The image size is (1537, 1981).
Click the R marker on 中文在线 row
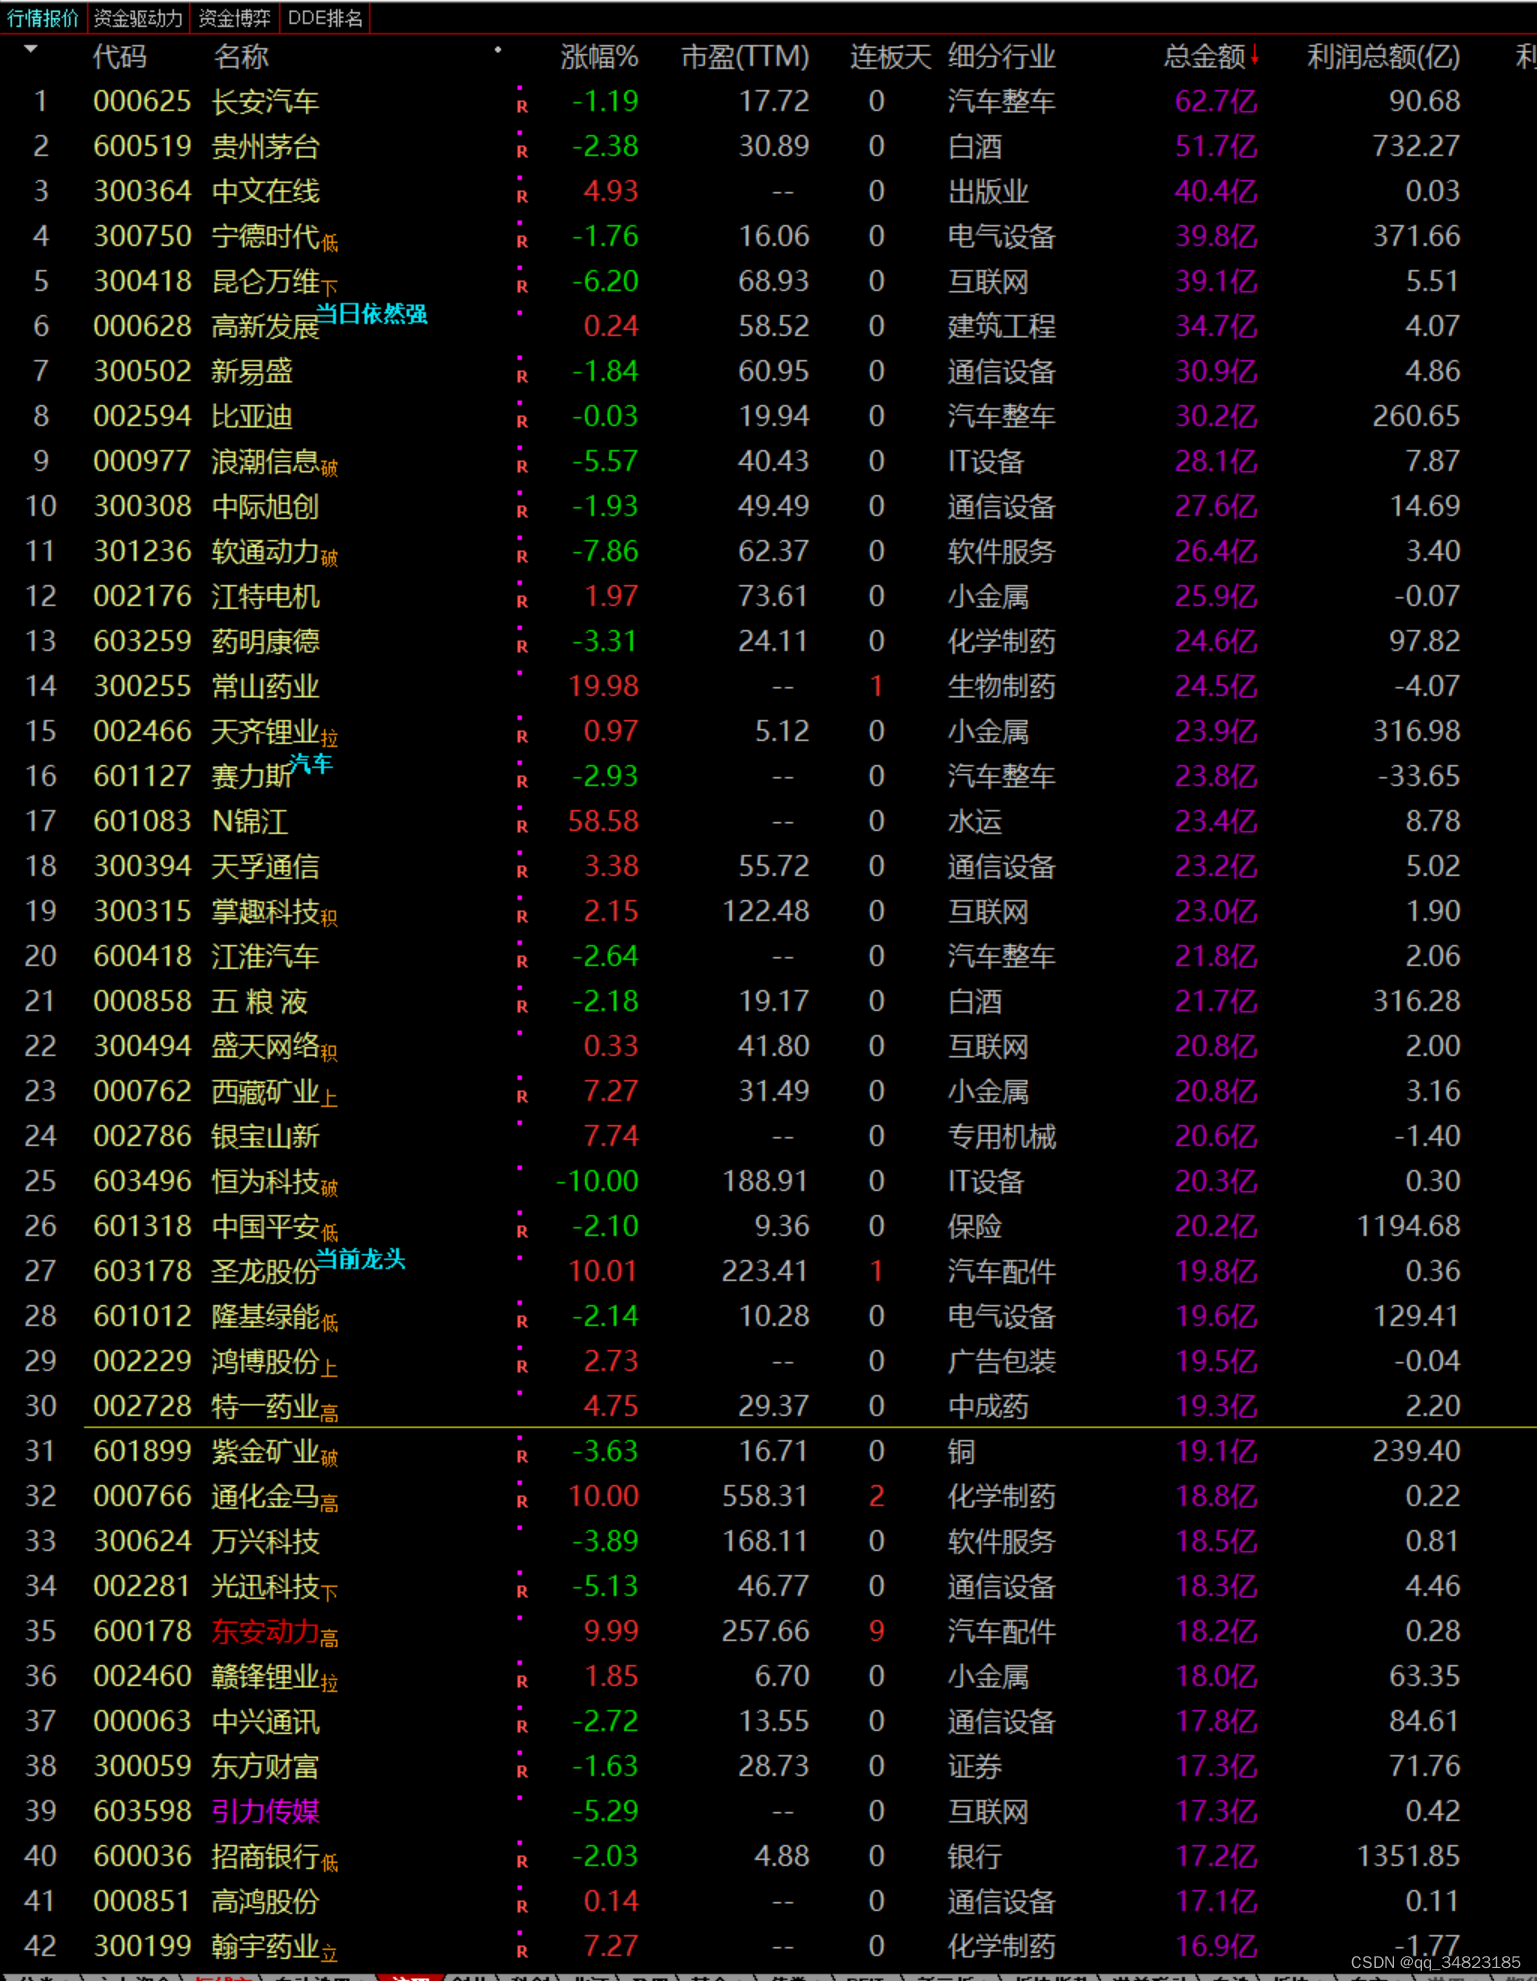[522, 195]
